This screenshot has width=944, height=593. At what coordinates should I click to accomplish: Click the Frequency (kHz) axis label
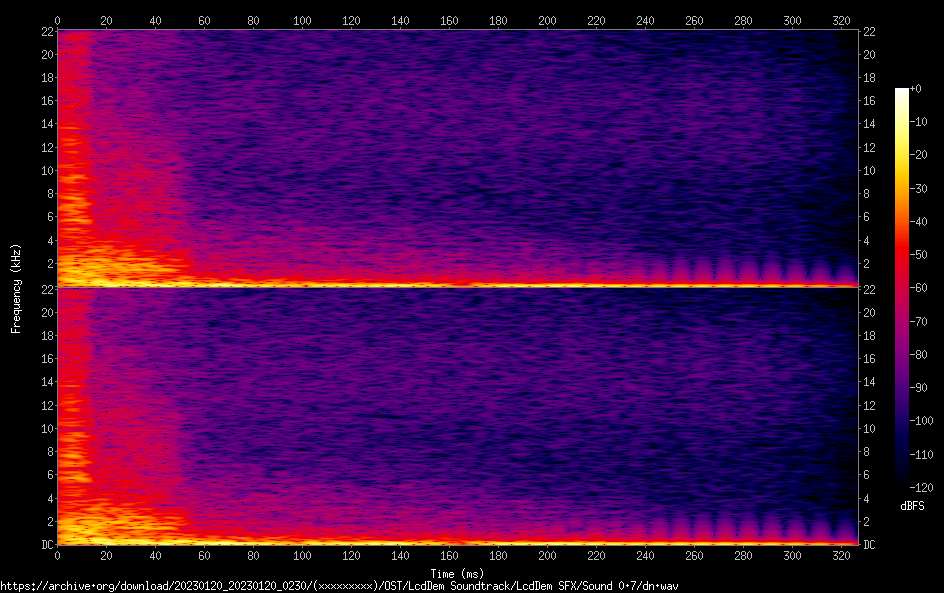point(15,287)
